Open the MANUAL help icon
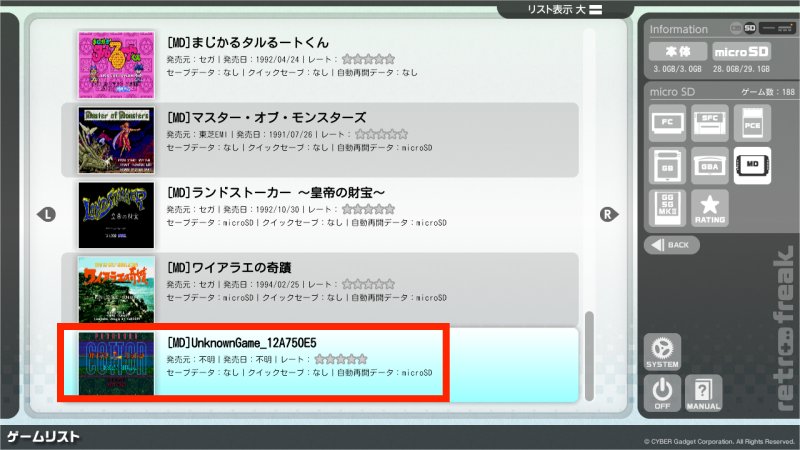Viewport: 800px width, 450px height. click(x=704, y=393)
